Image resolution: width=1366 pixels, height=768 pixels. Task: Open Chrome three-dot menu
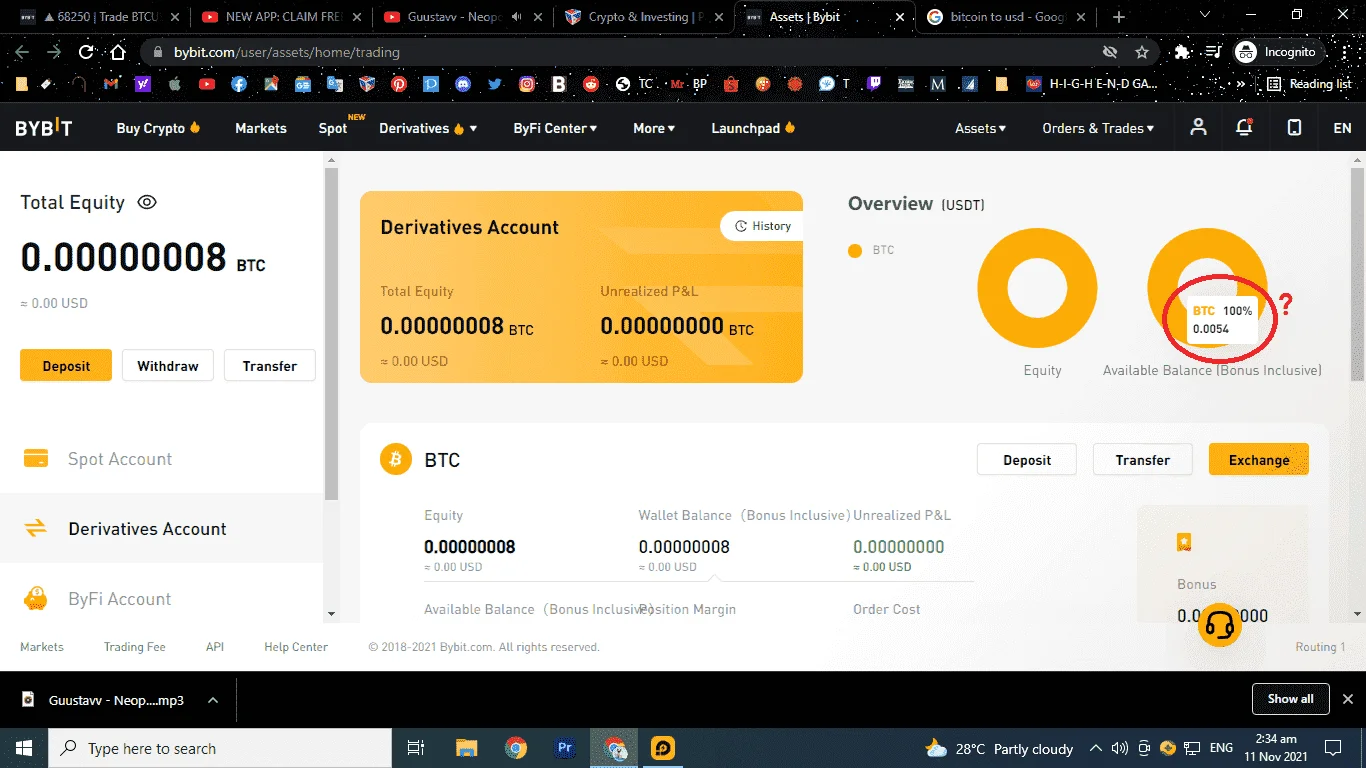[x=1344, y=52]
